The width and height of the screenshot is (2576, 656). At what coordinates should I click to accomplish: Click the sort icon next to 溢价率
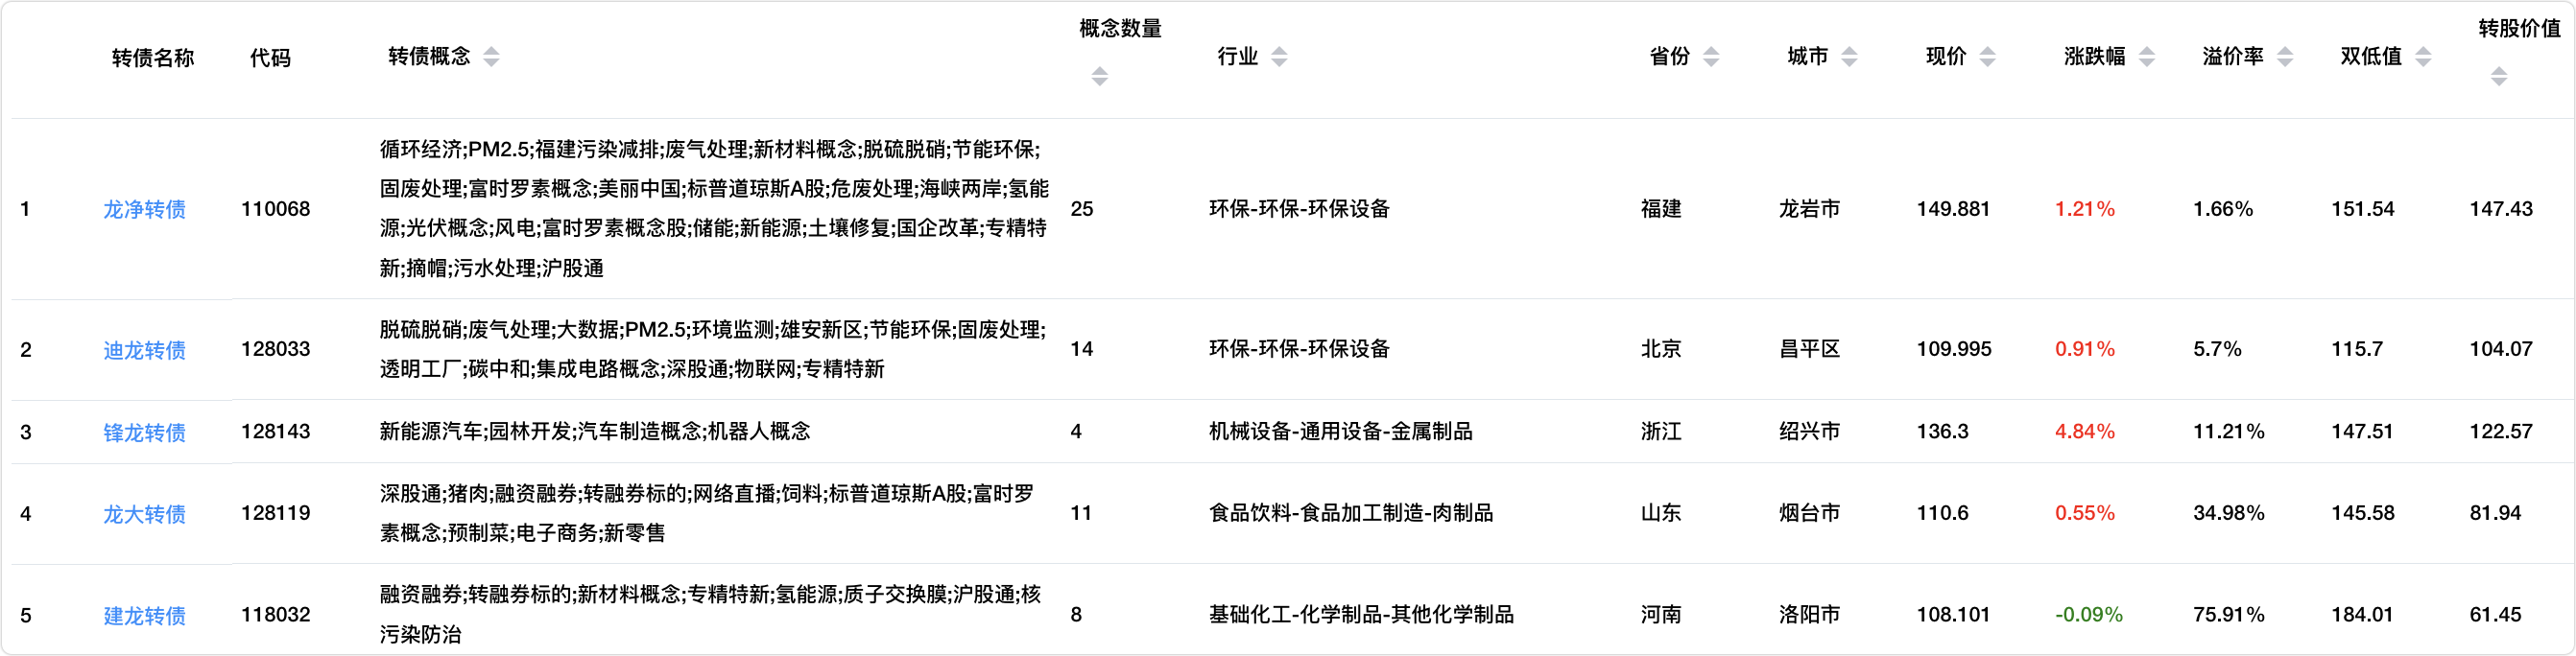pos(2284,57)
